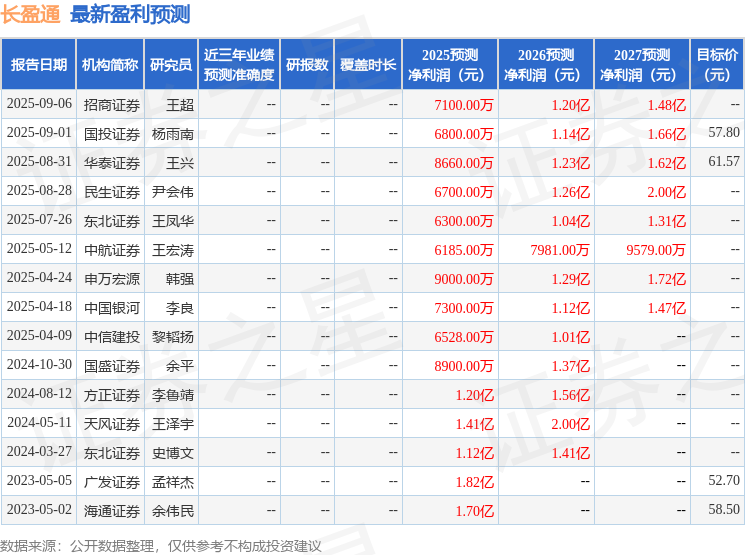Viewport: 745px width, 555px height.
Task: Select researcher 王泽宇
Action: coord(172,424)
